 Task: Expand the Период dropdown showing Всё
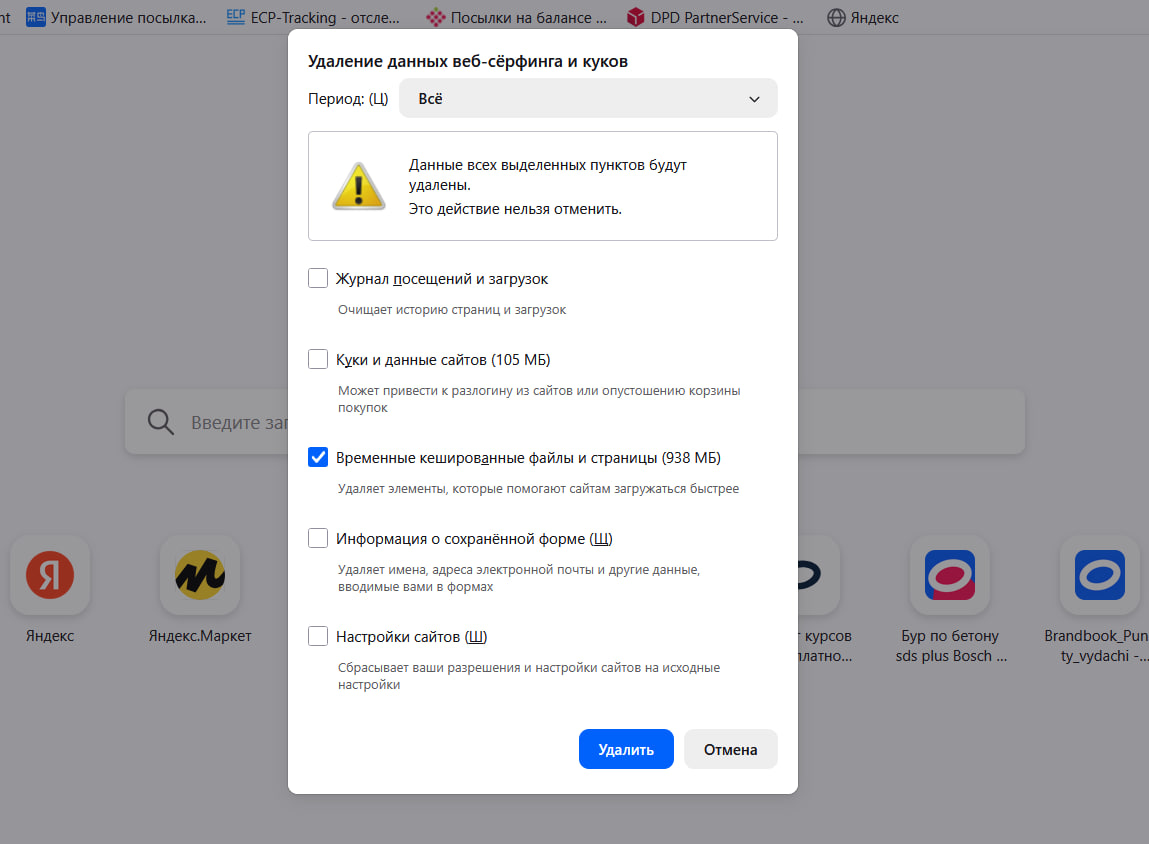588,98
